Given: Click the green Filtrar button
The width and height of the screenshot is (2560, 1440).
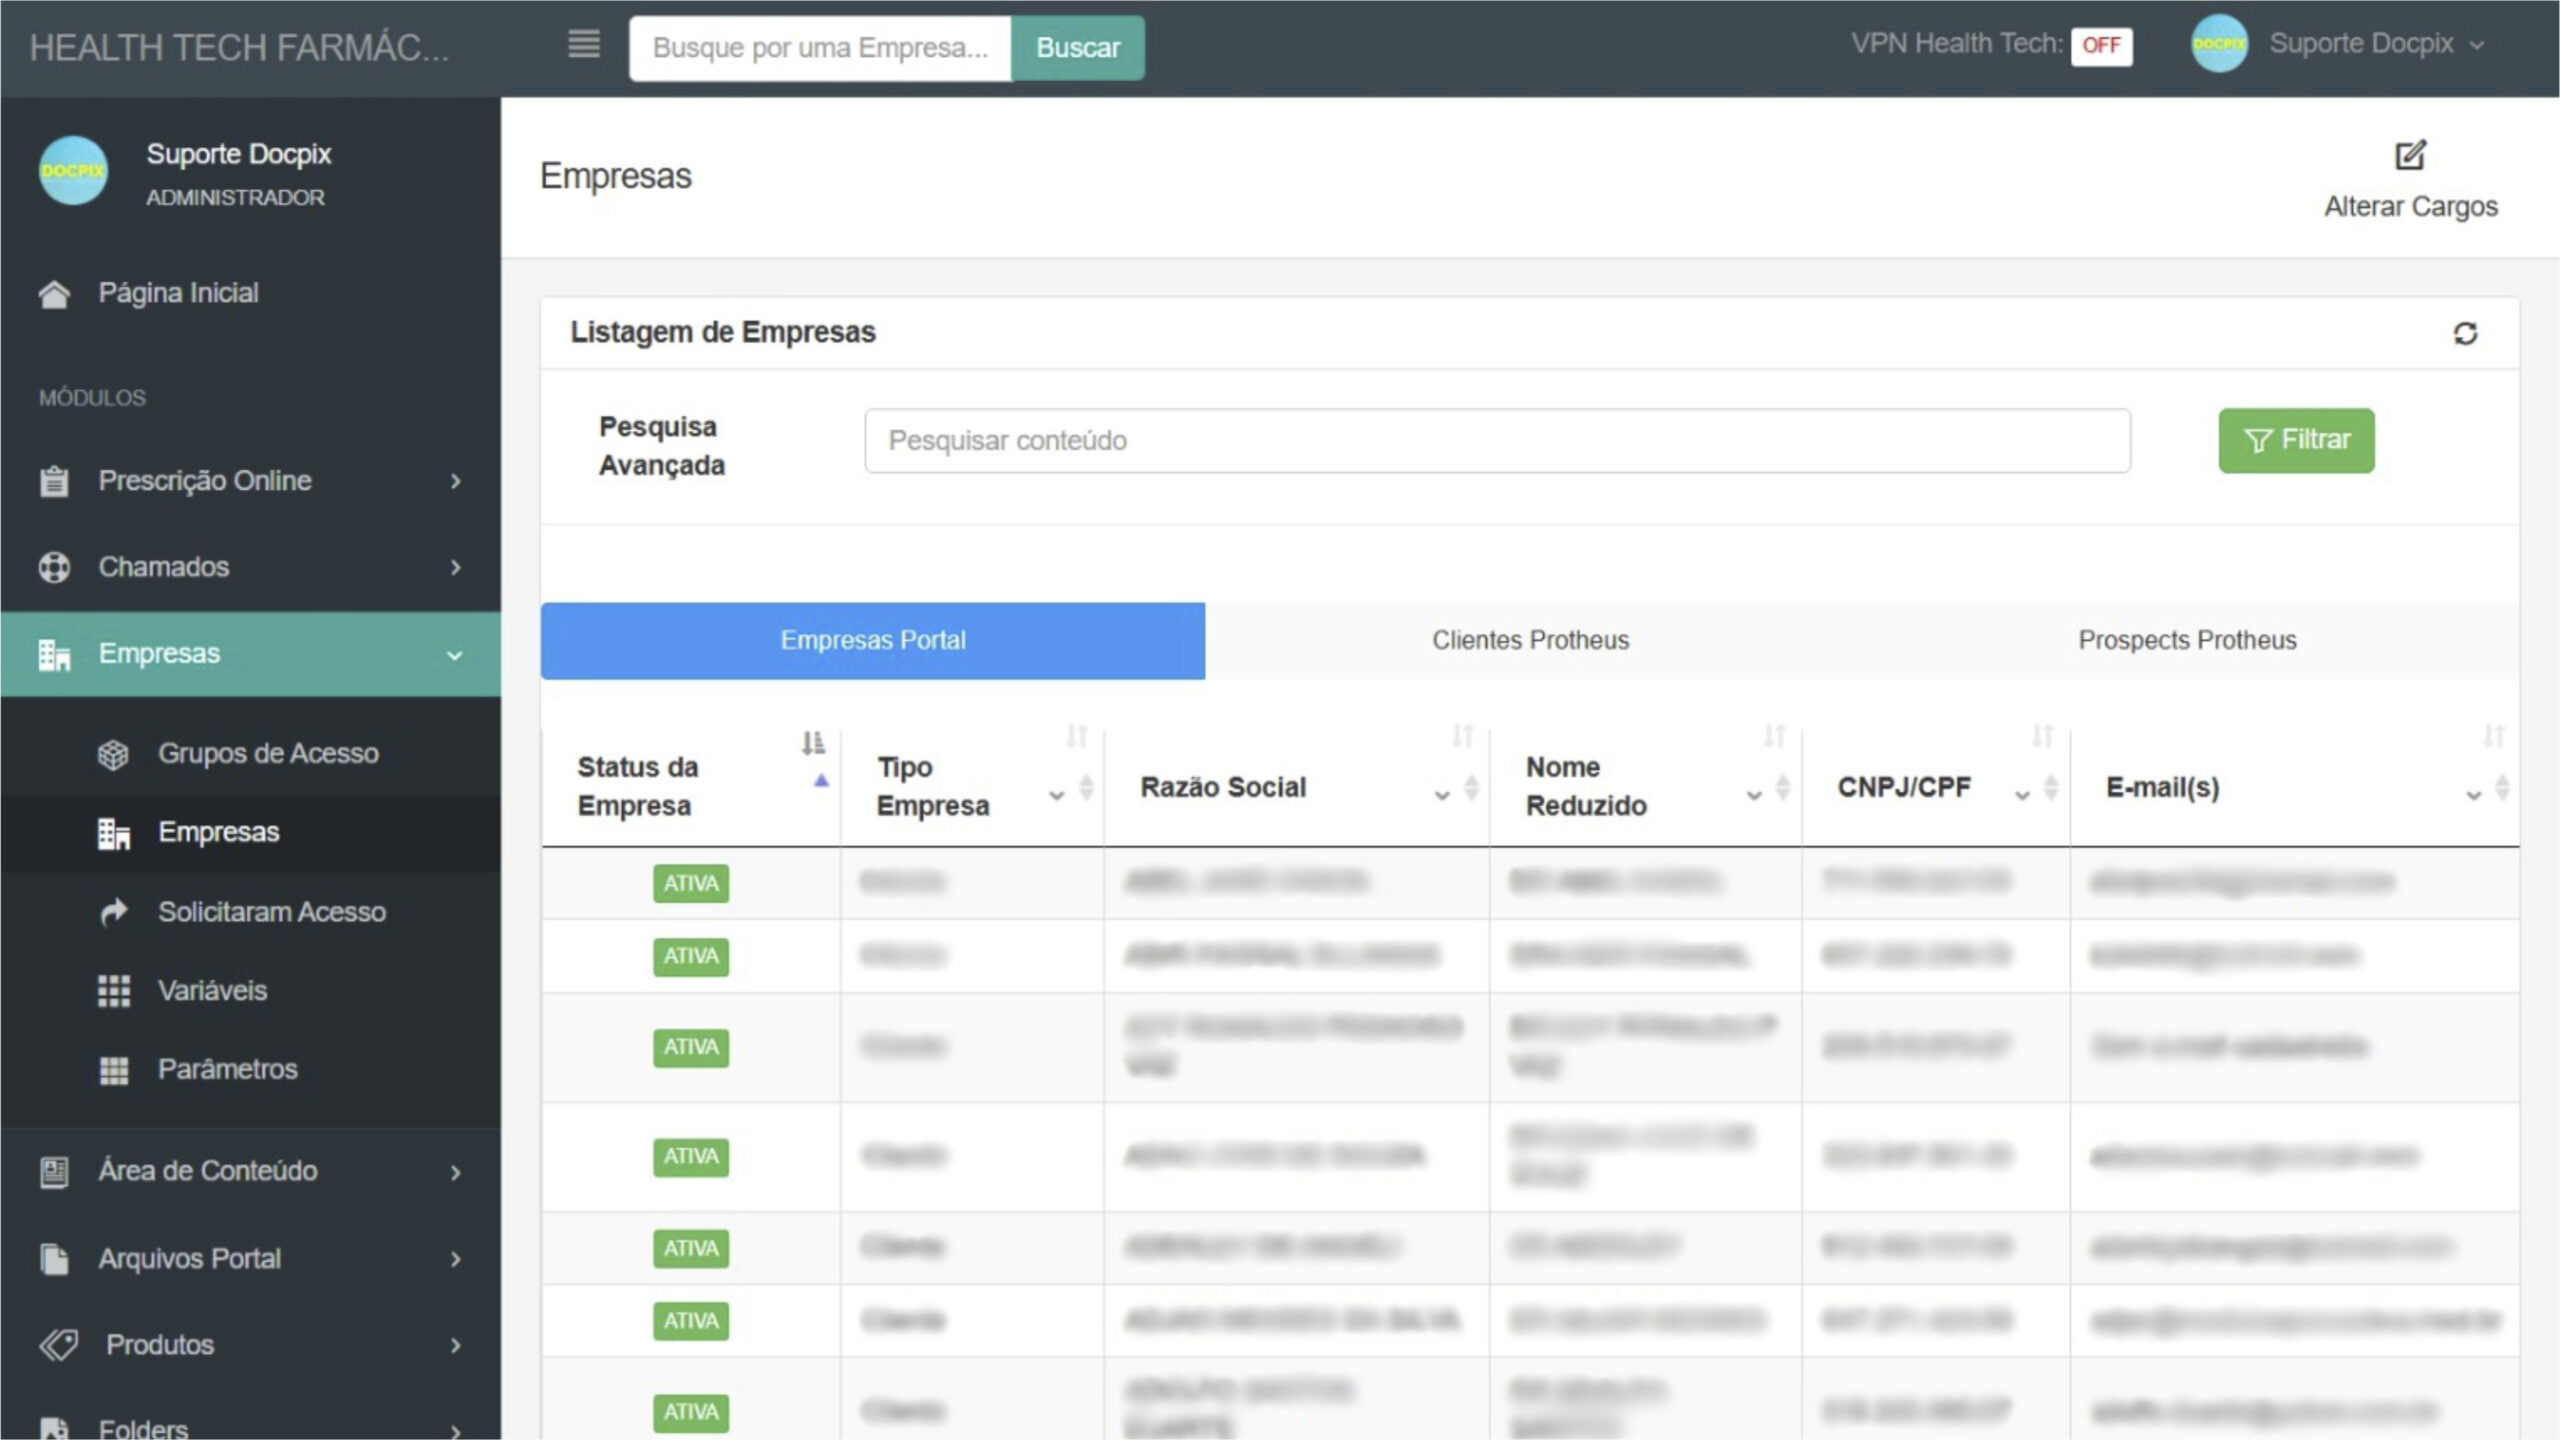Looking at the screenshot, I should 2295,440.
